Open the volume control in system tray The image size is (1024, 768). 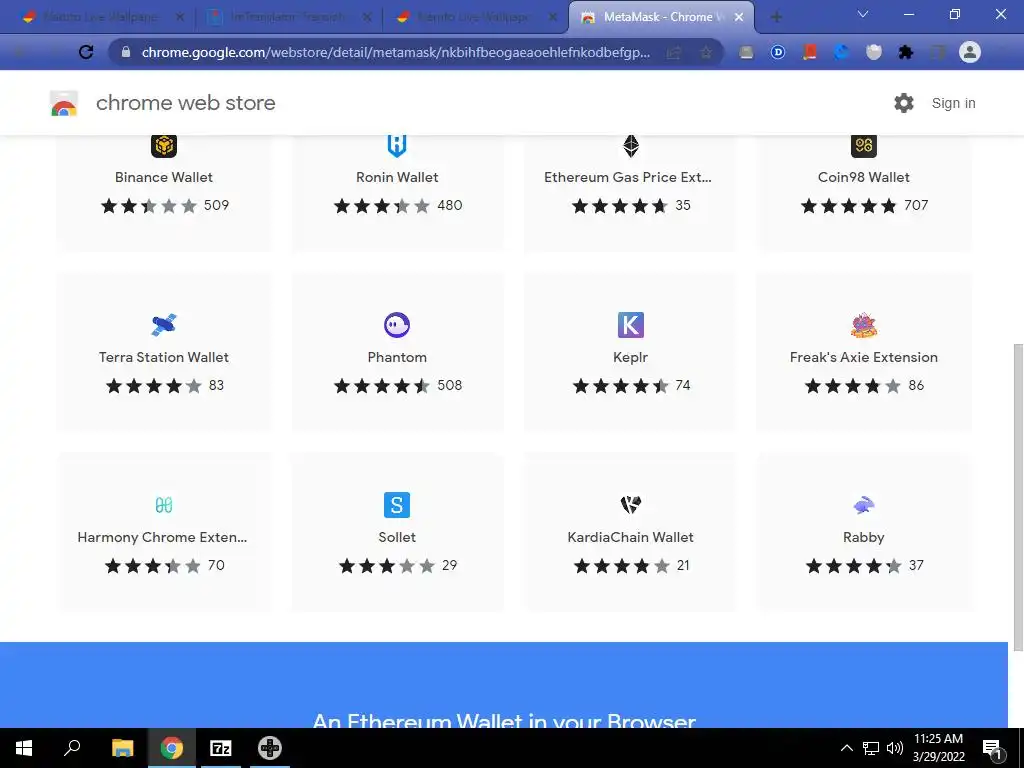[x=895, y=748]
